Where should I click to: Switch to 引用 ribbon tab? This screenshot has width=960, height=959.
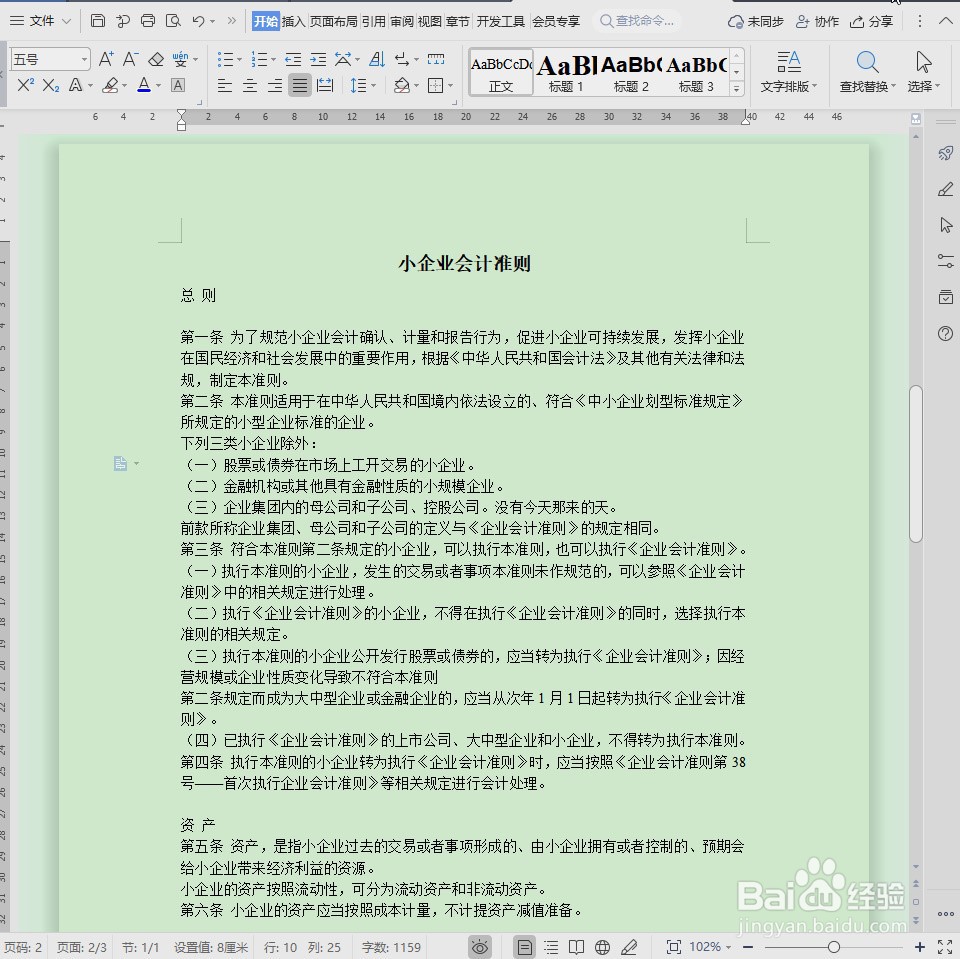(373, 21)
